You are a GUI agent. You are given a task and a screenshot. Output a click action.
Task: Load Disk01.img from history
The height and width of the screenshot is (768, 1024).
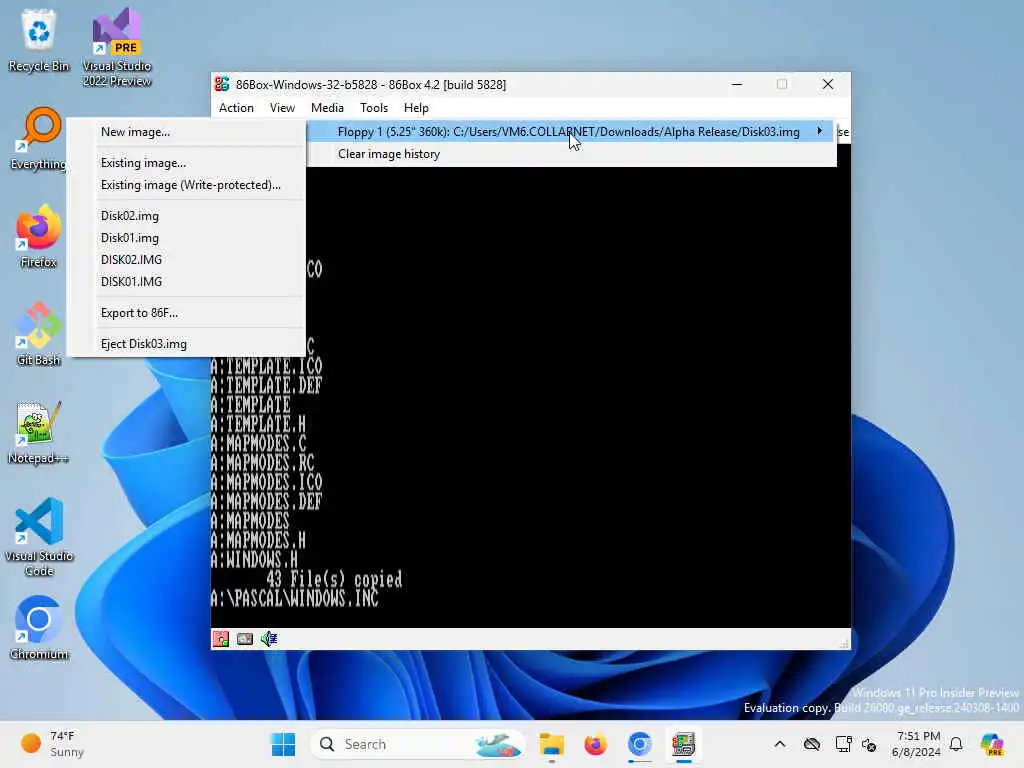(x=187, y=238)
